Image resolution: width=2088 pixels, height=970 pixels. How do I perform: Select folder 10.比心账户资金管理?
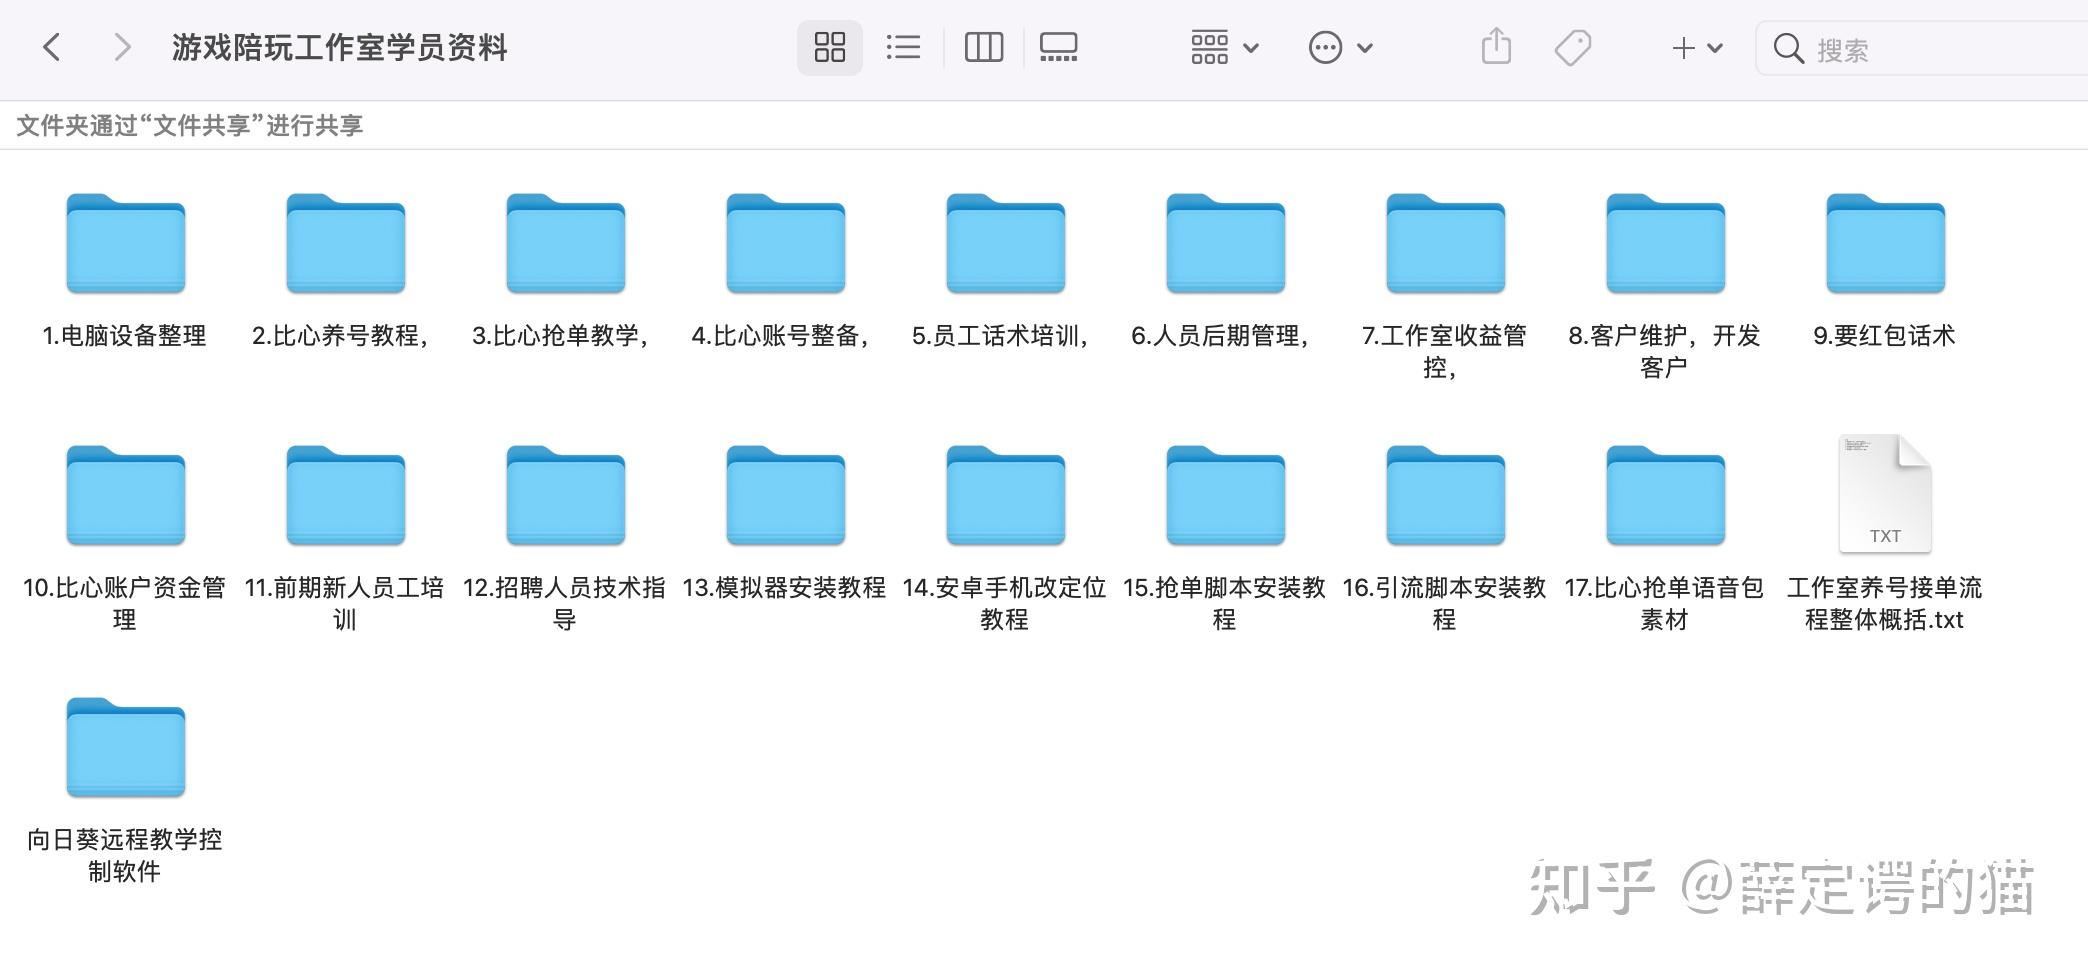click(125, 538)
